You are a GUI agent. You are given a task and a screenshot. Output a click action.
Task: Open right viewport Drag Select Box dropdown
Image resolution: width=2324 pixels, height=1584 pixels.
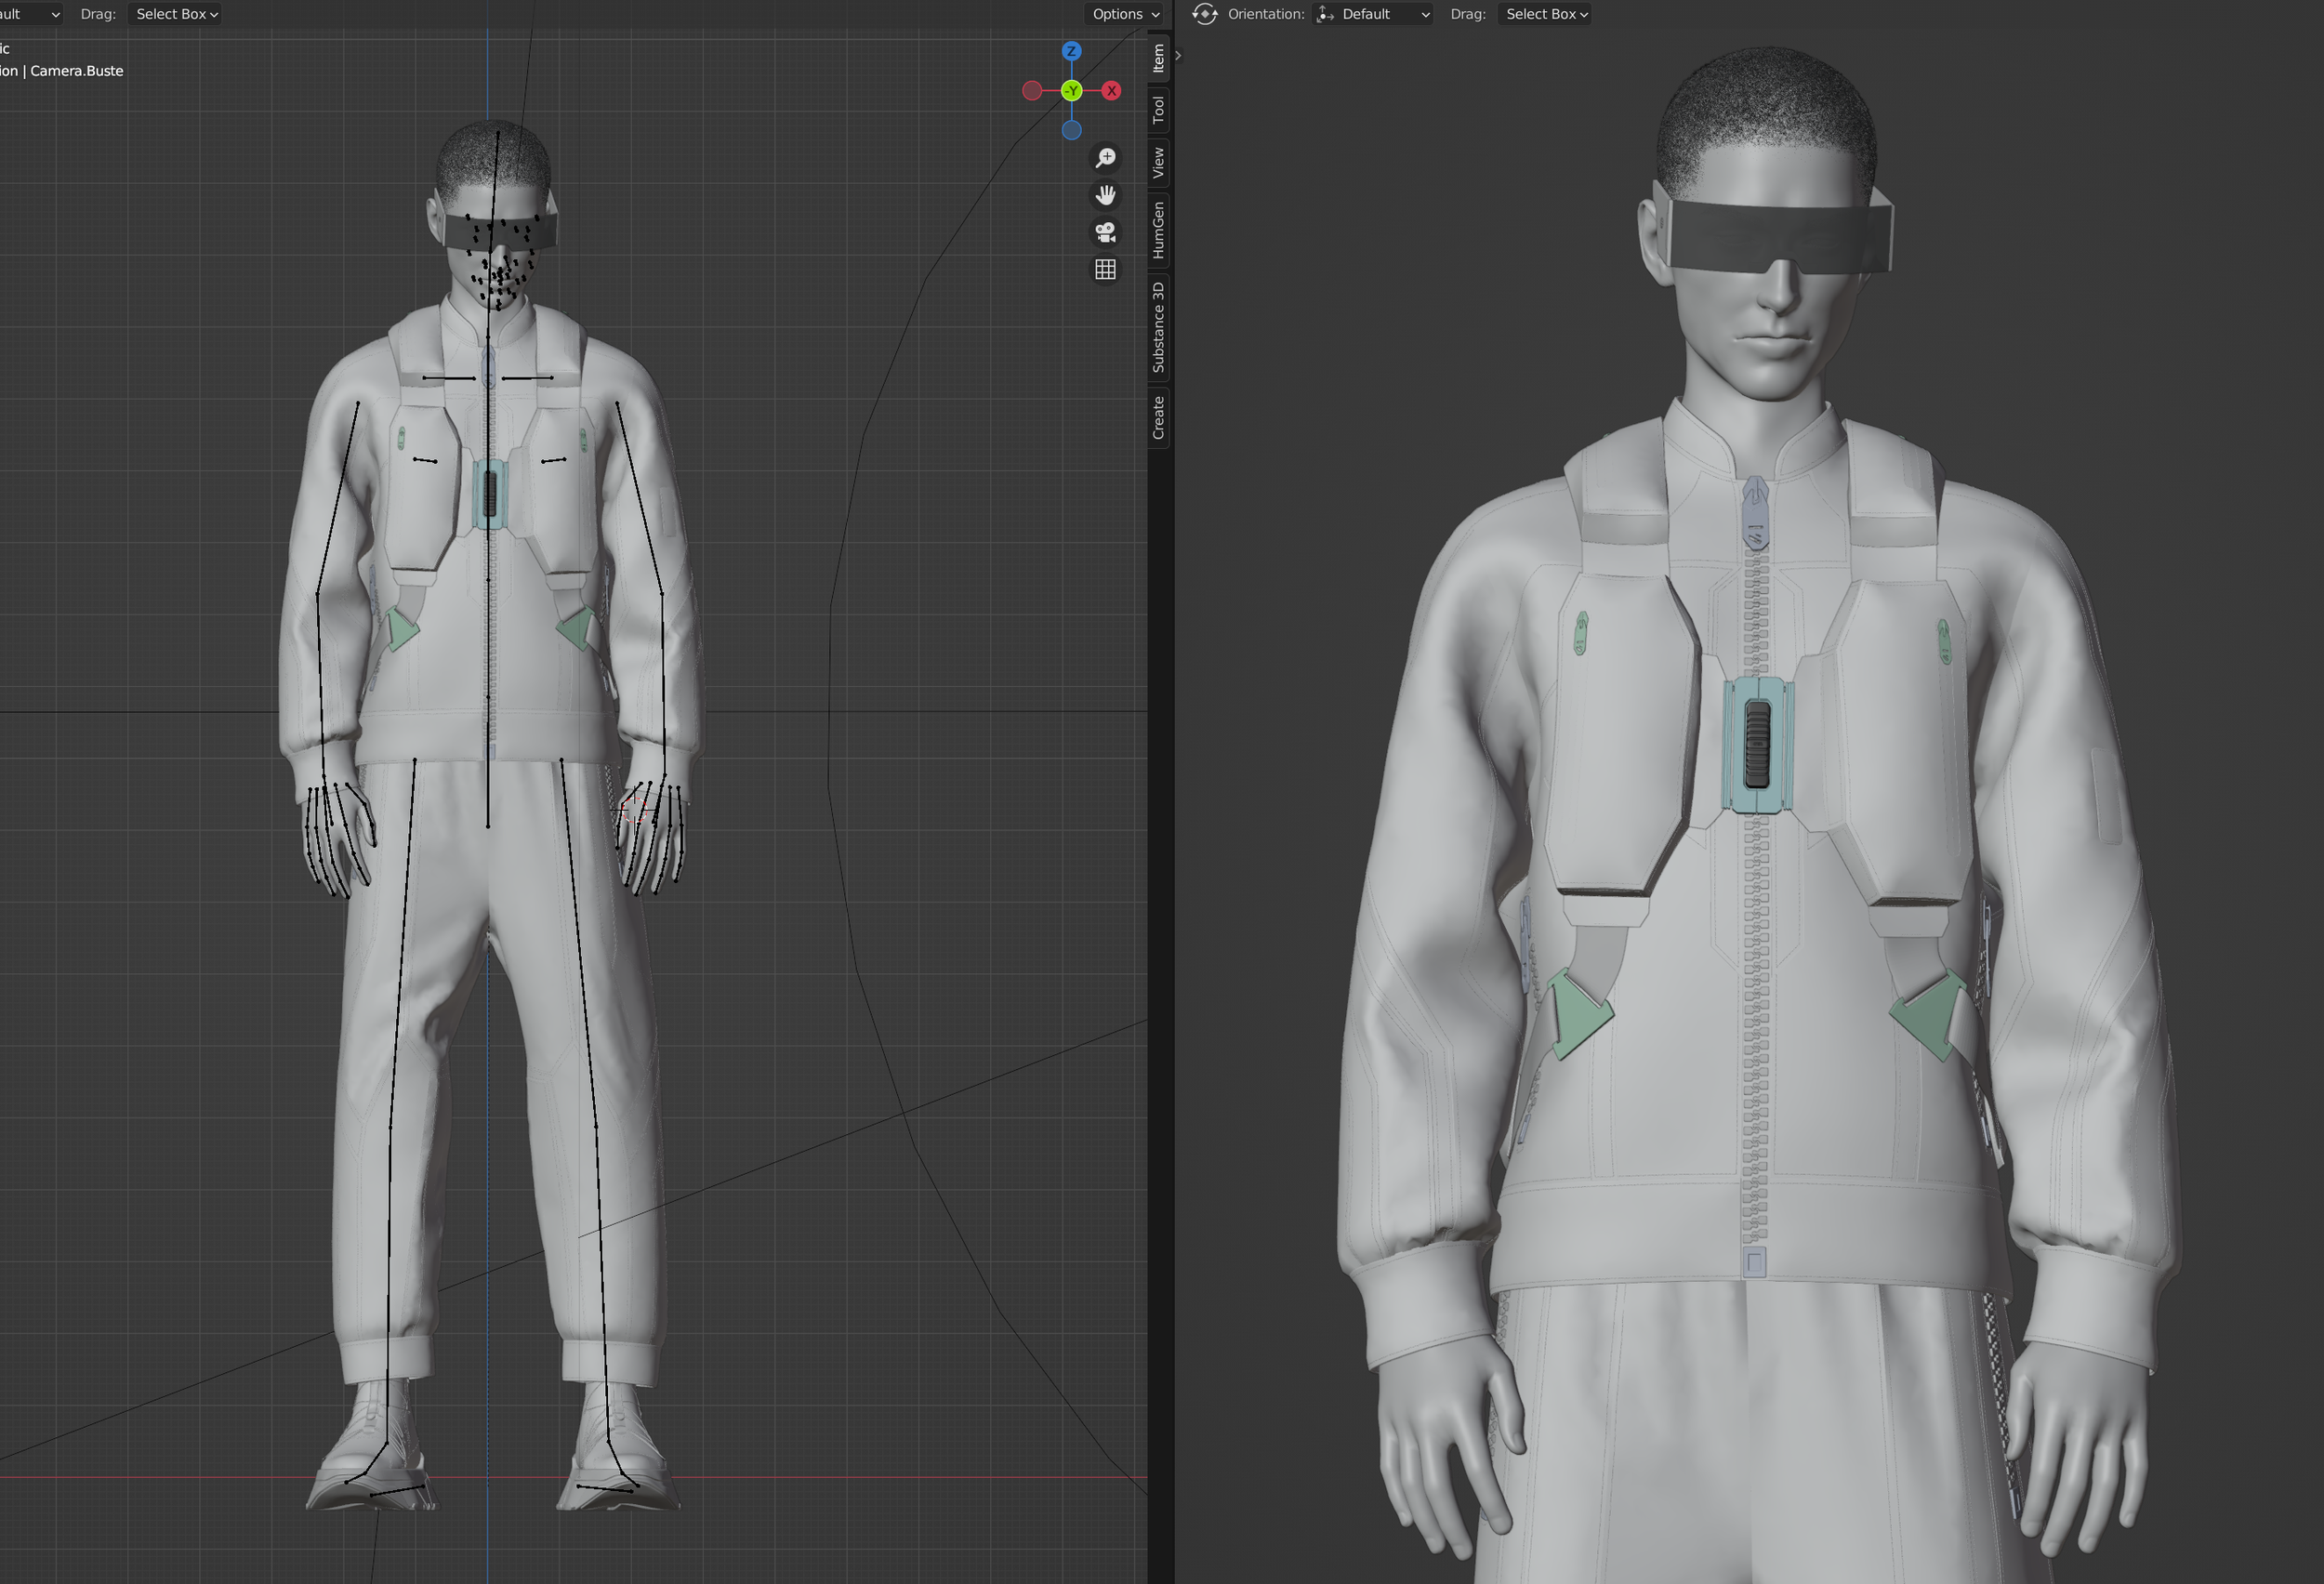coord(1546,14)
